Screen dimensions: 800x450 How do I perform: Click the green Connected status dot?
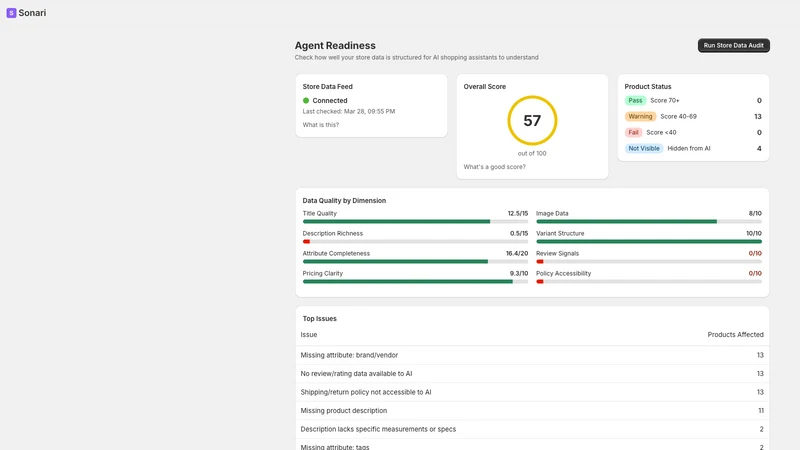click(x=306, y=101)
